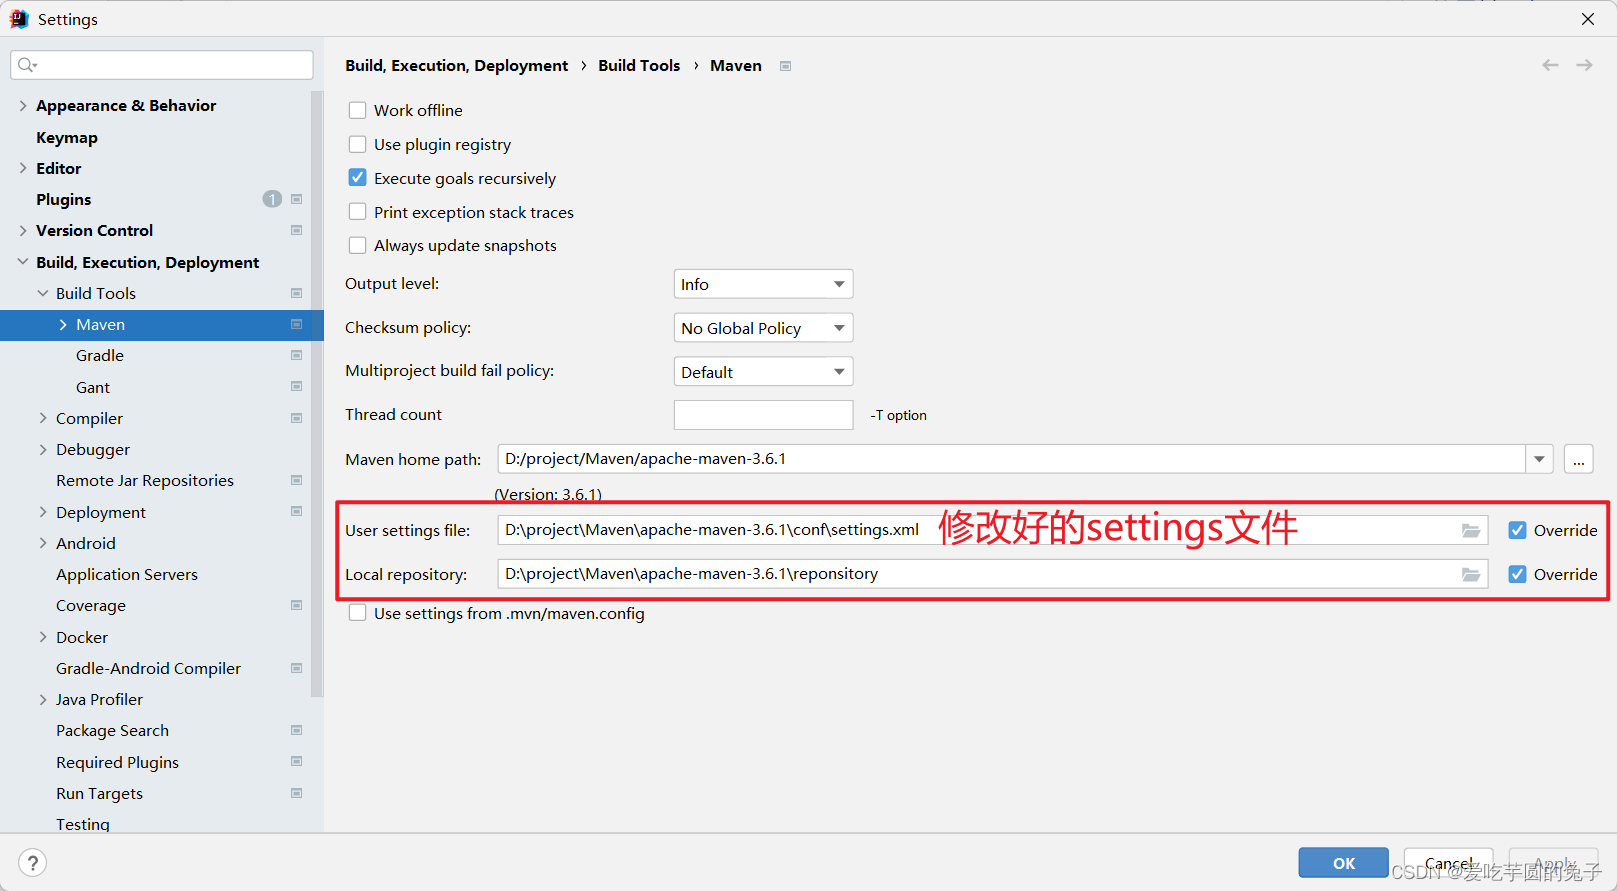Click the User settings file path field

992,530
